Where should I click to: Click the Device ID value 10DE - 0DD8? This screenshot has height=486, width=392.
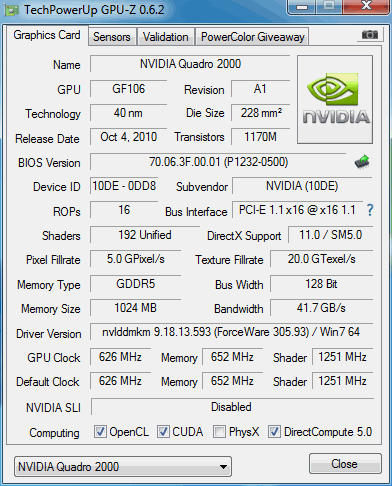click(x=124, y=186)
